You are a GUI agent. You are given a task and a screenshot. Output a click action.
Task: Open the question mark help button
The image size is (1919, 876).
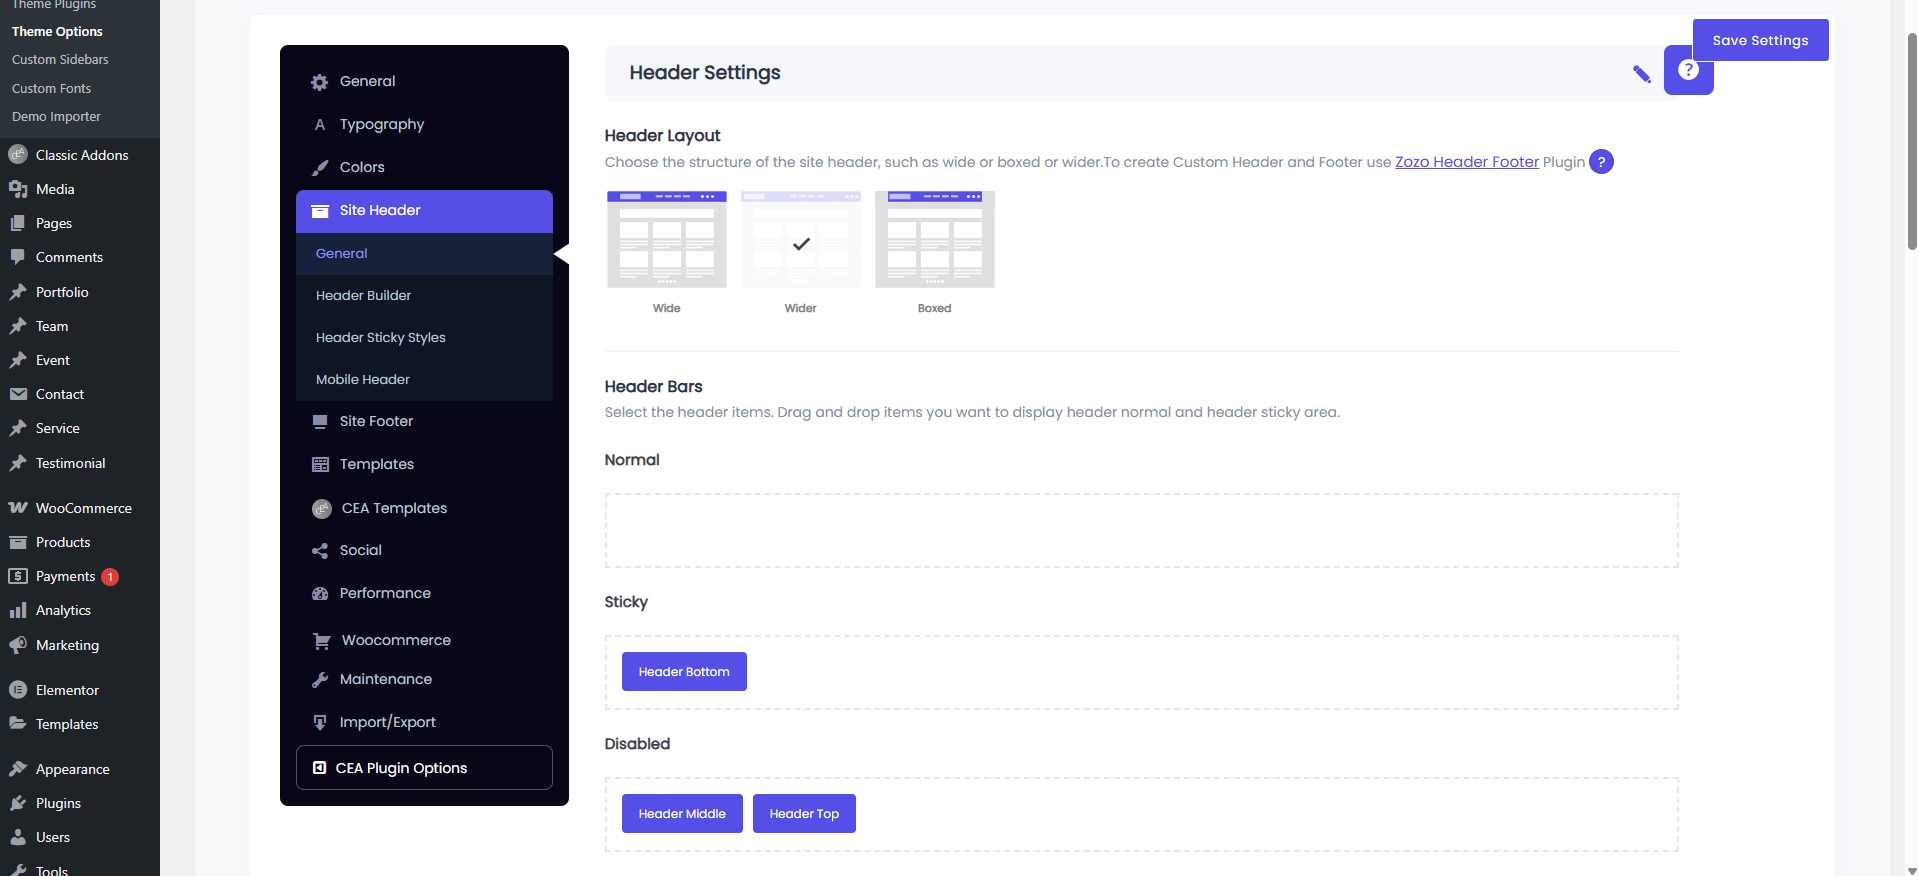[x=1688, y=71]
